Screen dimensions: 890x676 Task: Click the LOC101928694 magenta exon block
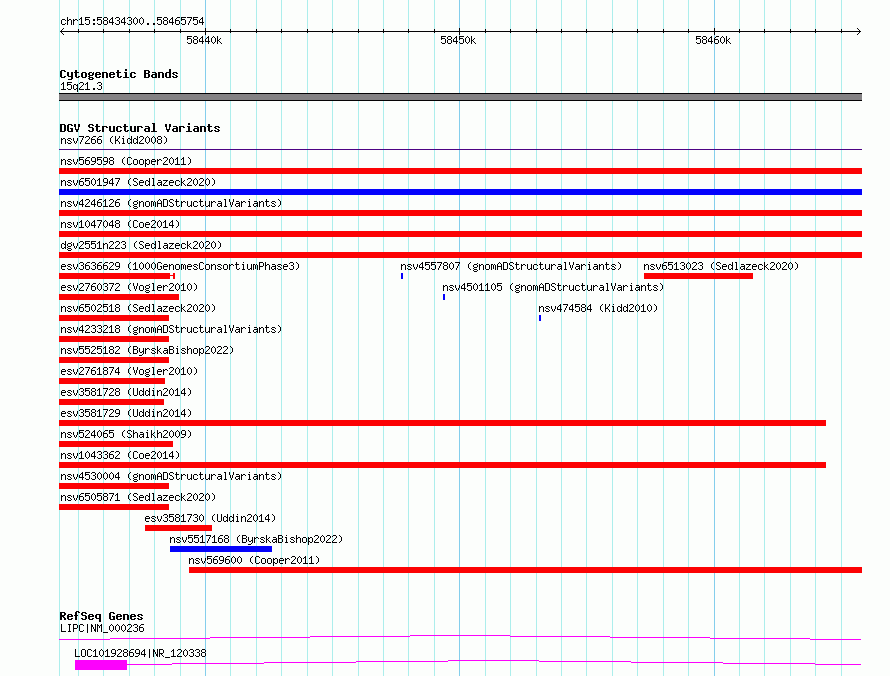pyautogui.click(x=101, y=665)
